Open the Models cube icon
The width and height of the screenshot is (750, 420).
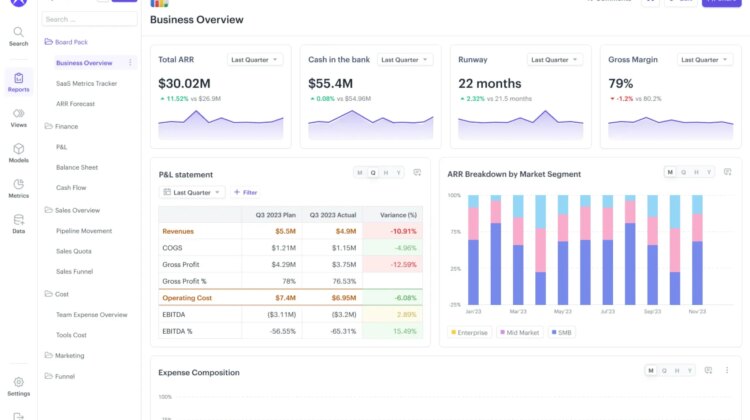pyautogui.click(x=18, y=153)
